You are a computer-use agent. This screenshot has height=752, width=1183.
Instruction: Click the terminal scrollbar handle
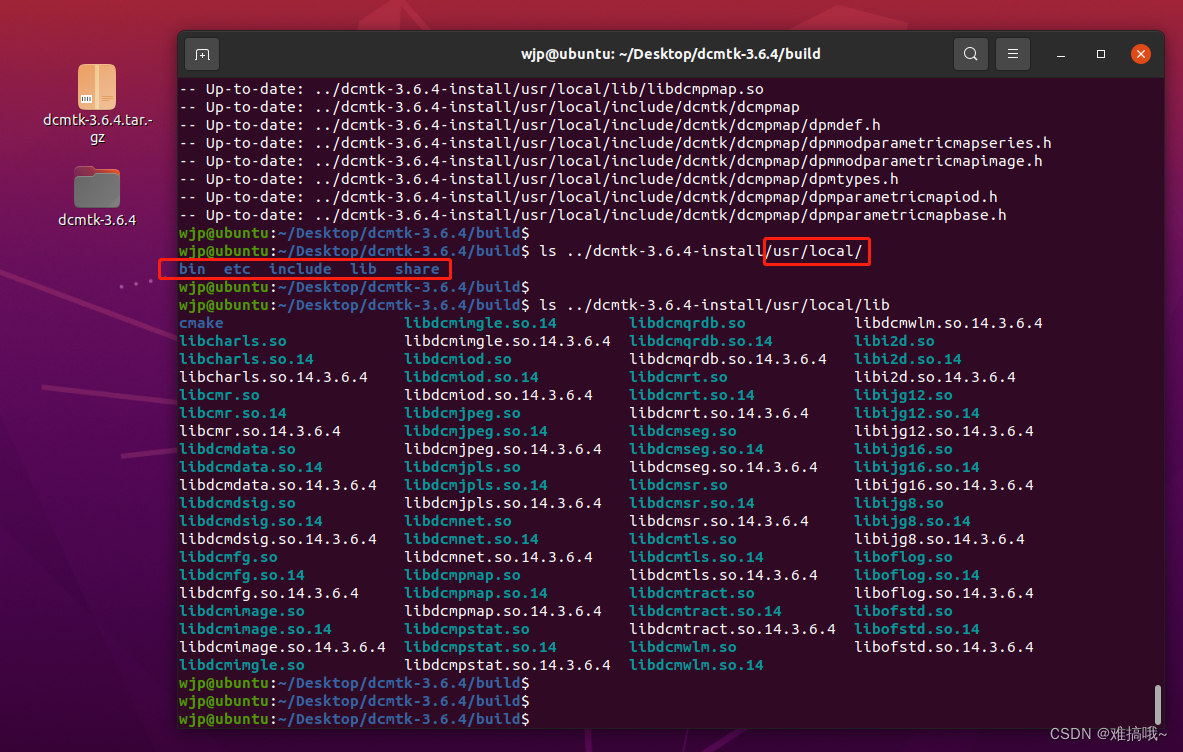1157,704
